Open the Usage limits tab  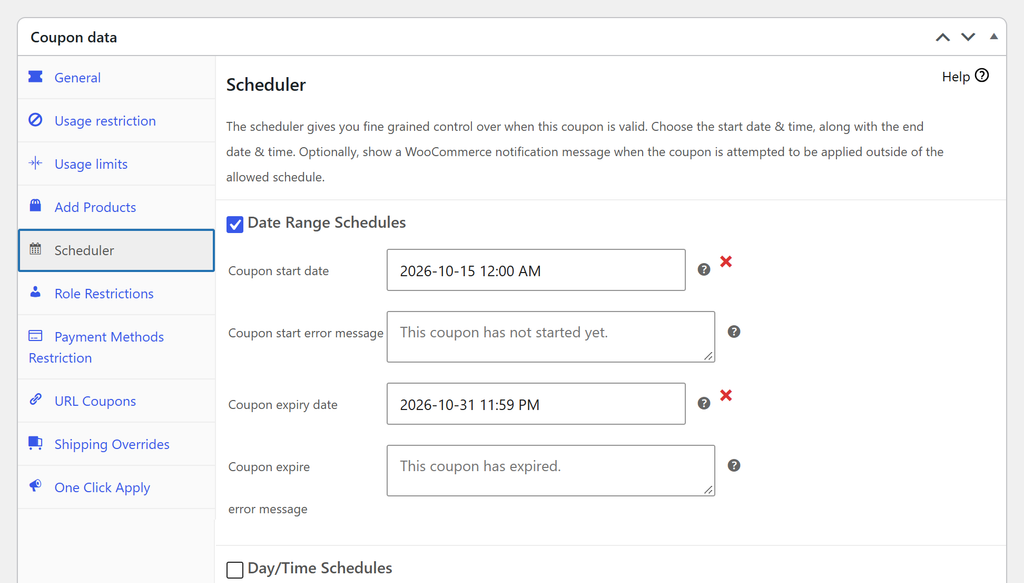tap(116, 164)
